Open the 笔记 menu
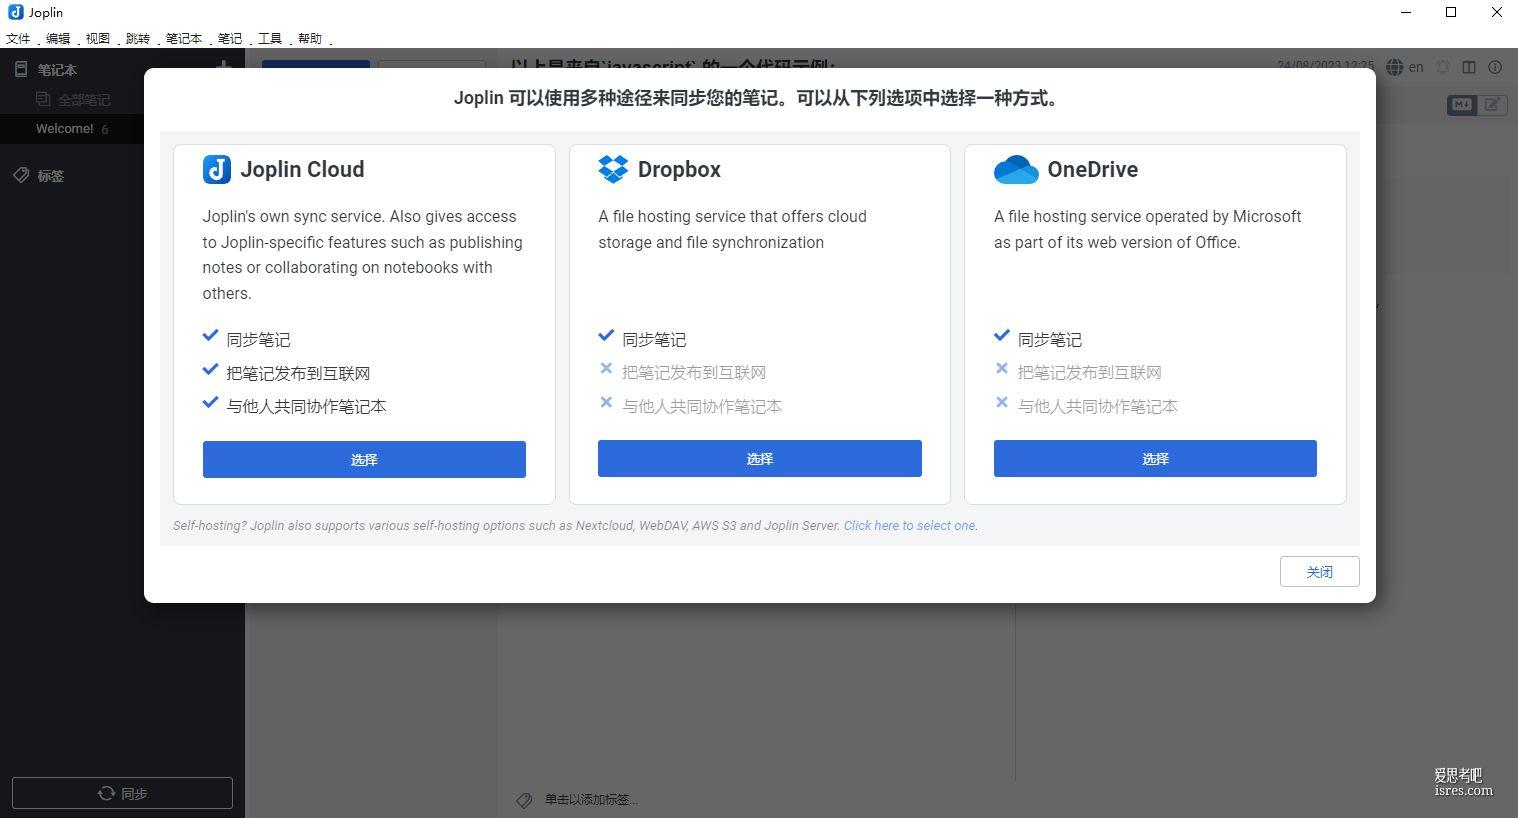This screenshot has height=818, width=1518. (230, 38)
